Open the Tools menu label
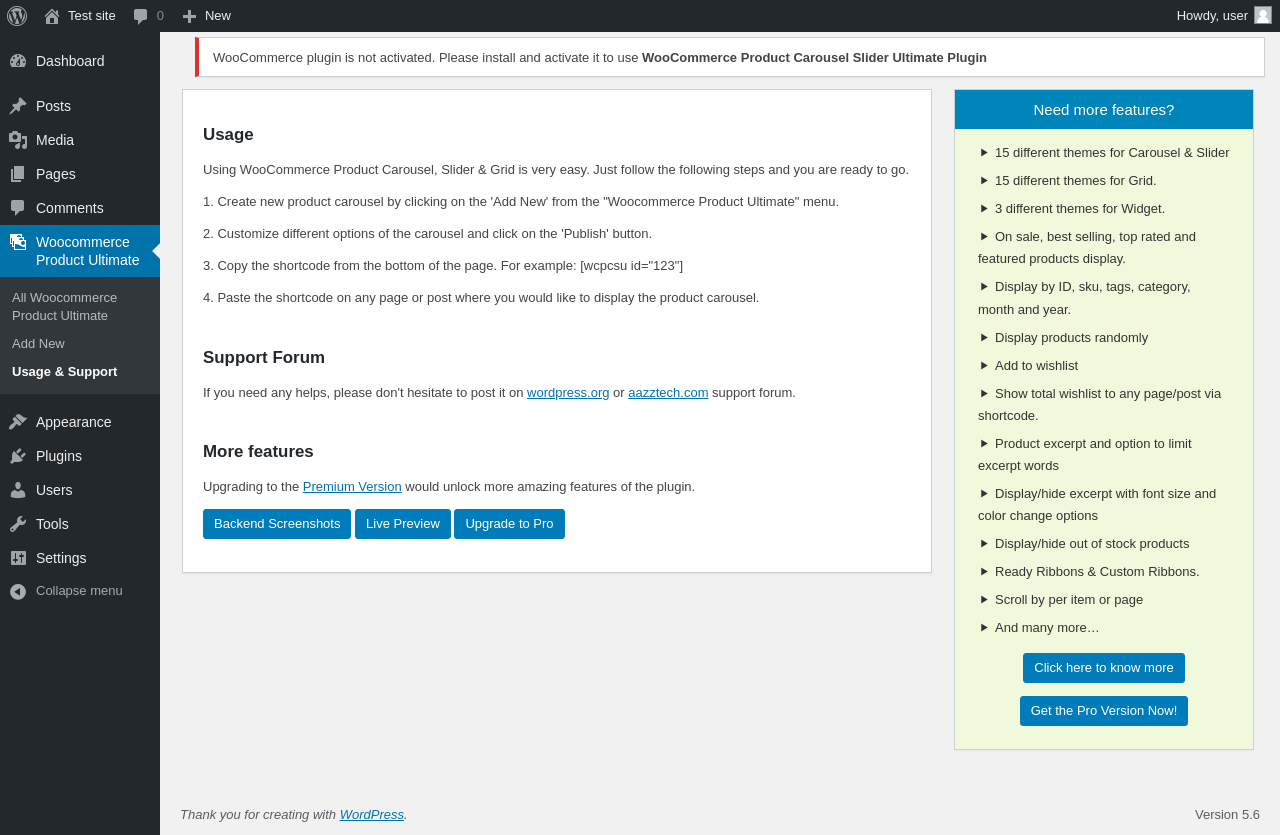Viewport: 1280px width, 835px height. pos(52,524)
